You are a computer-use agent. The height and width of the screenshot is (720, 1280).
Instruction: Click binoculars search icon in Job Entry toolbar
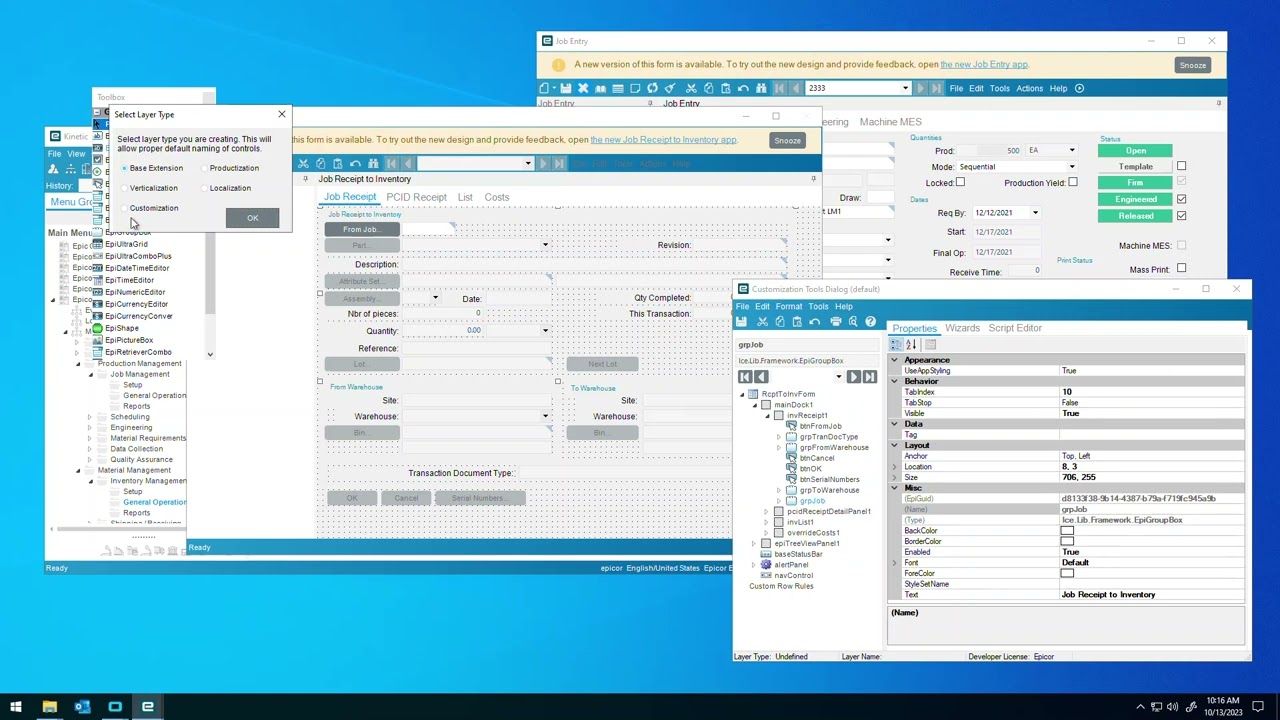click(762, 88)
